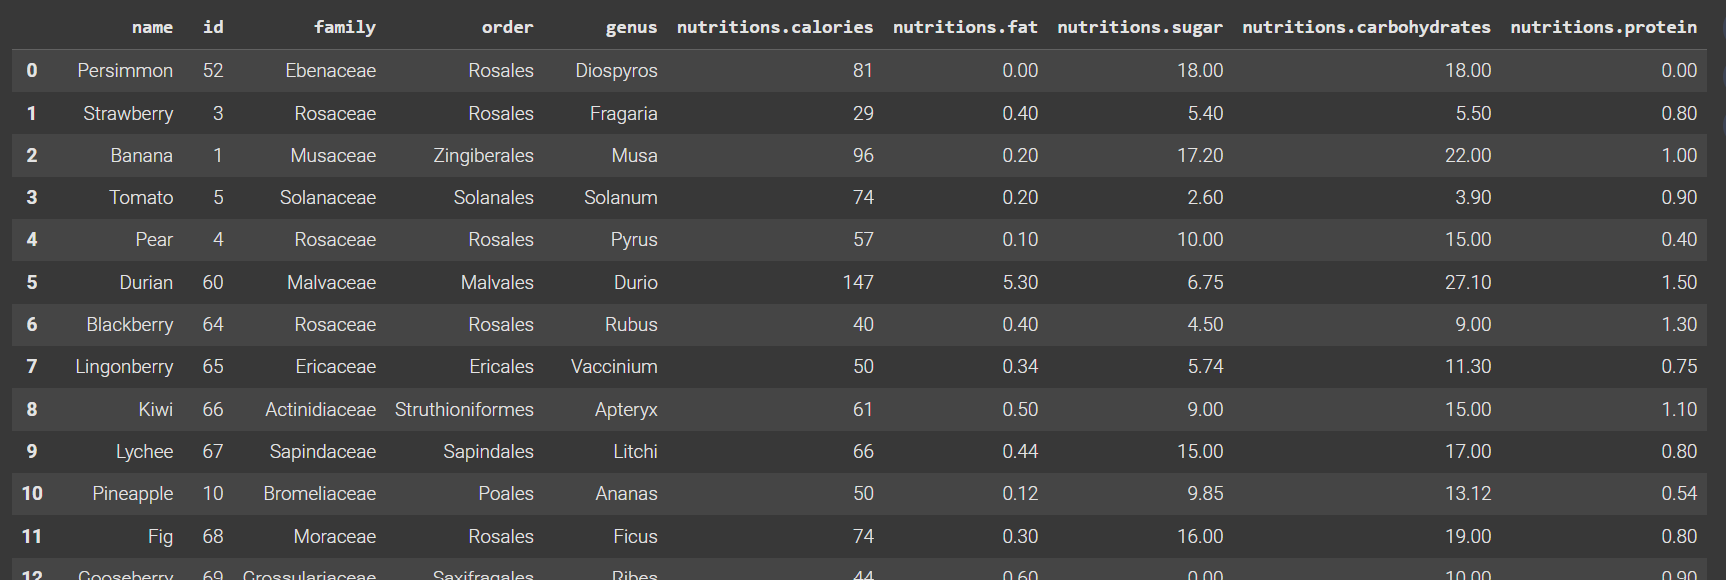1726x580 pixels.
Task: Click Lychee's protein value 0.80
Action: point(1678,452)
